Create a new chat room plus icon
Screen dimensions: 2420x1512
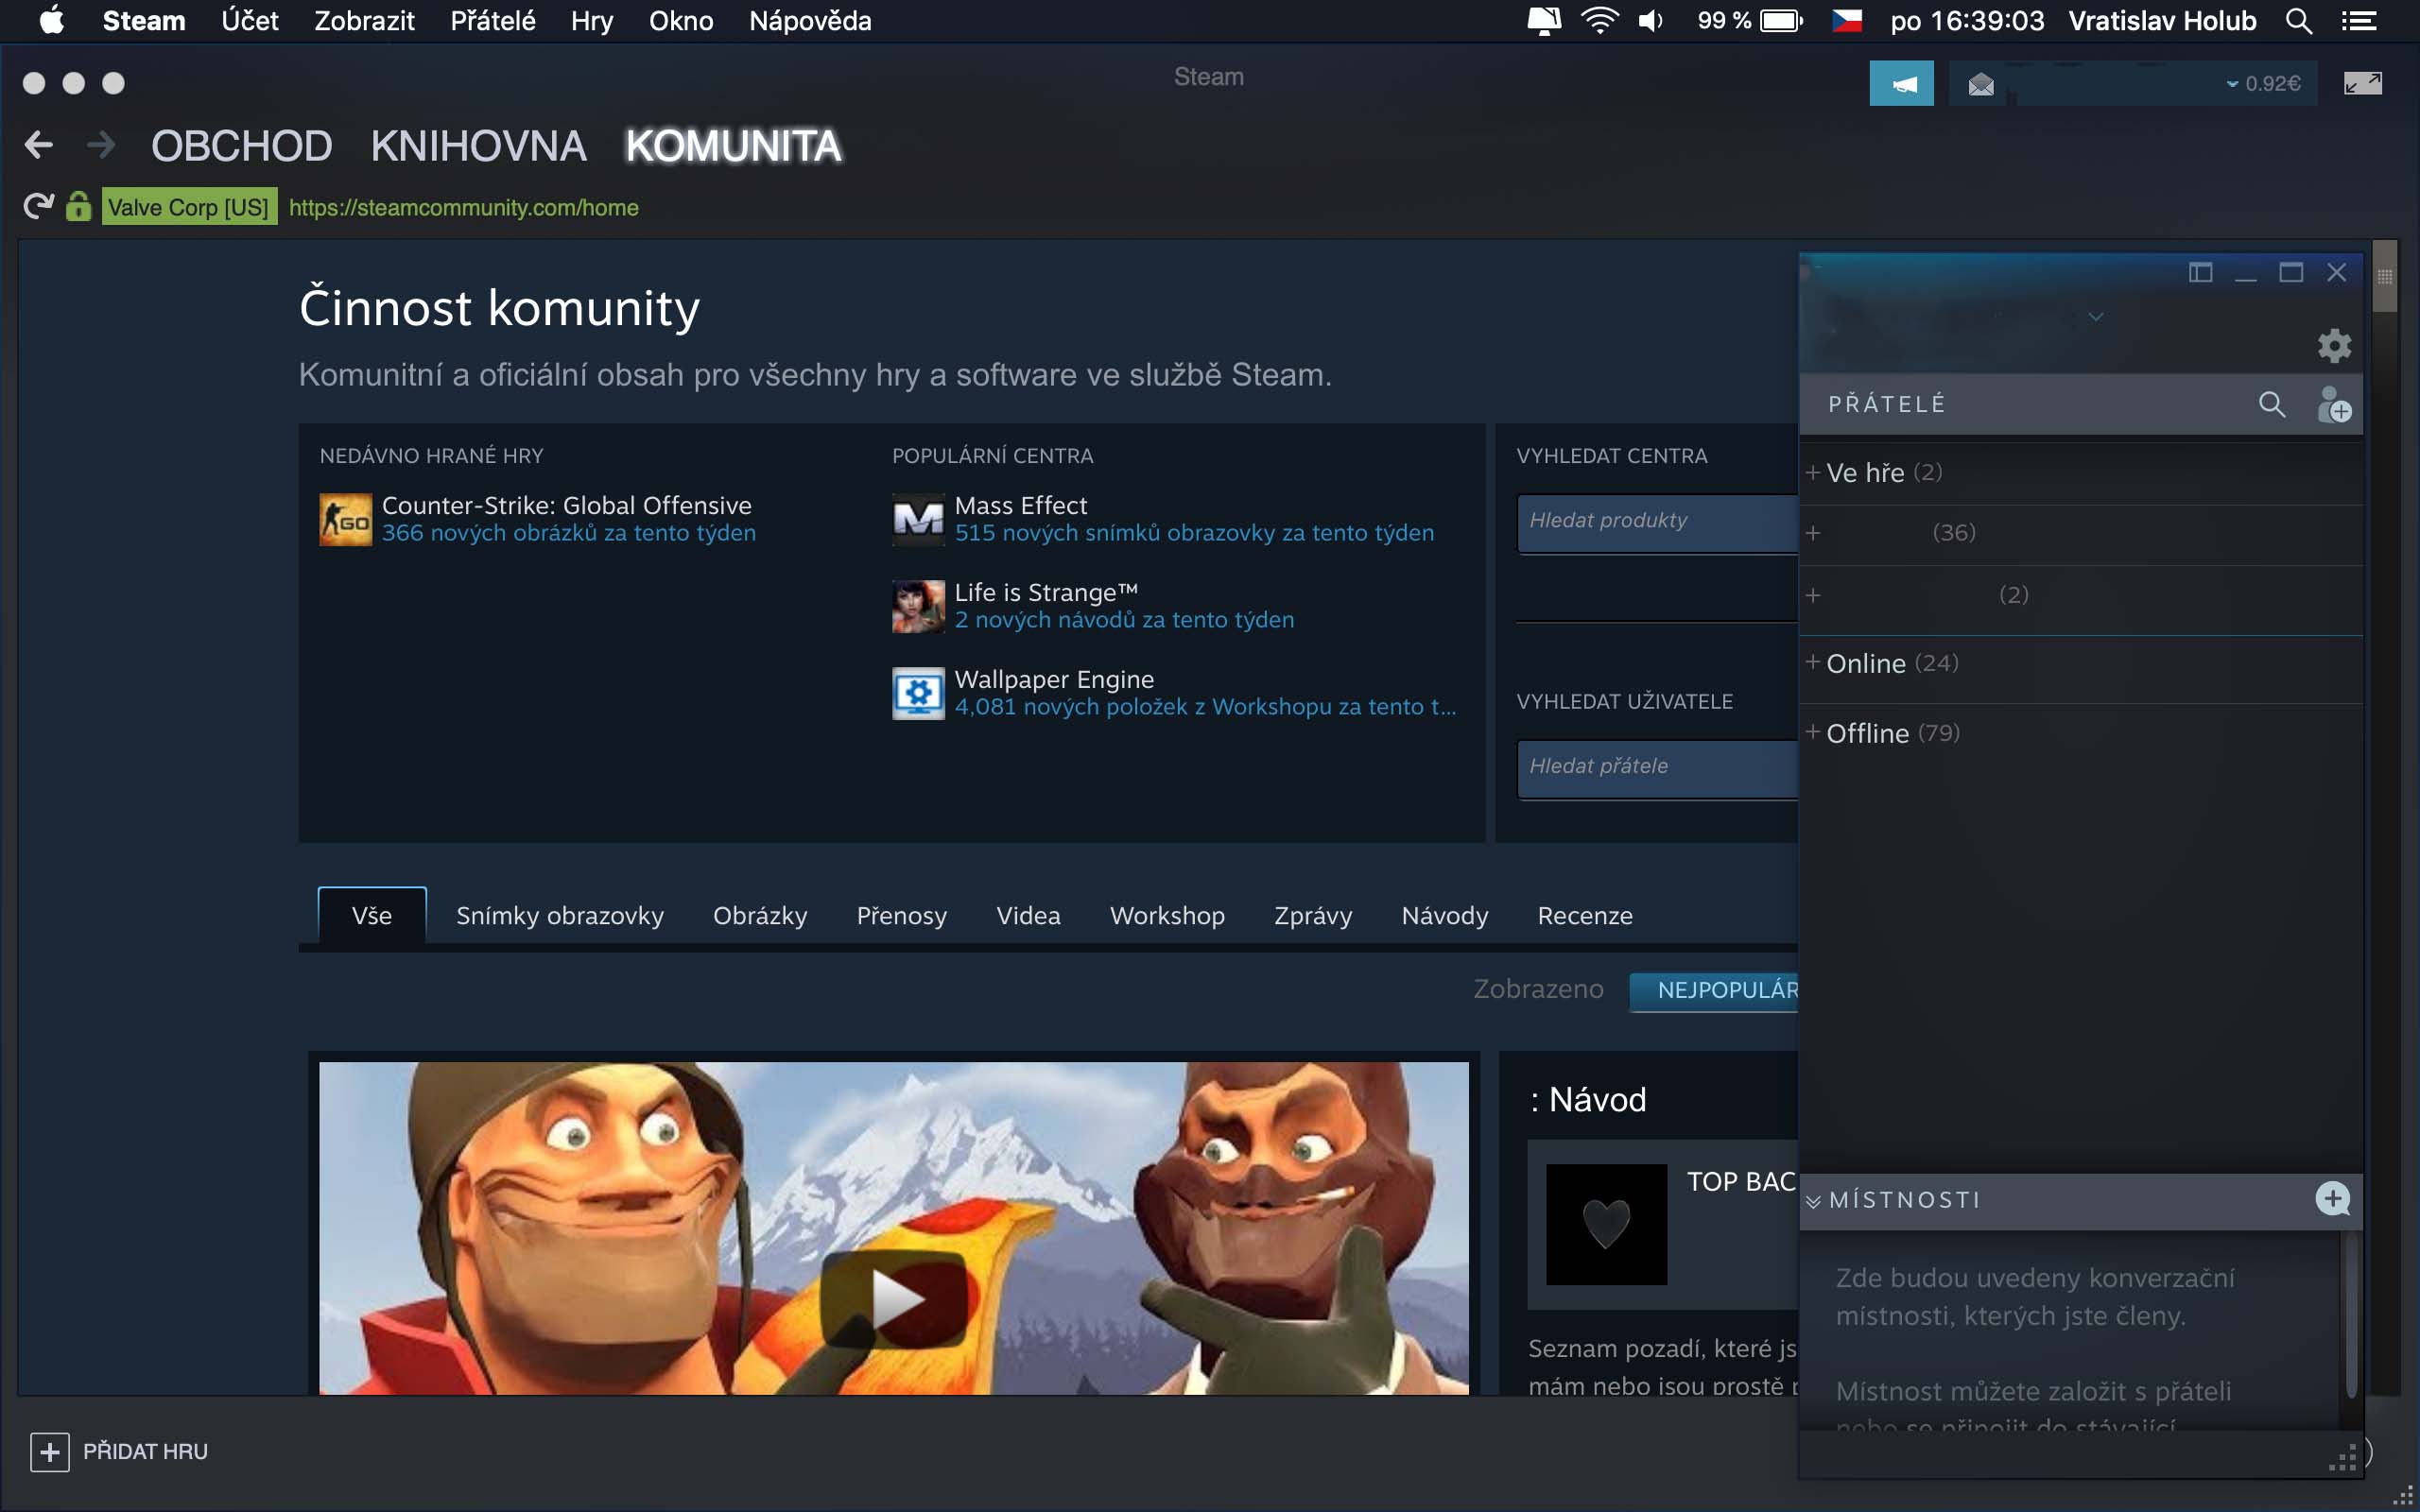[x=2332, y=1199]
